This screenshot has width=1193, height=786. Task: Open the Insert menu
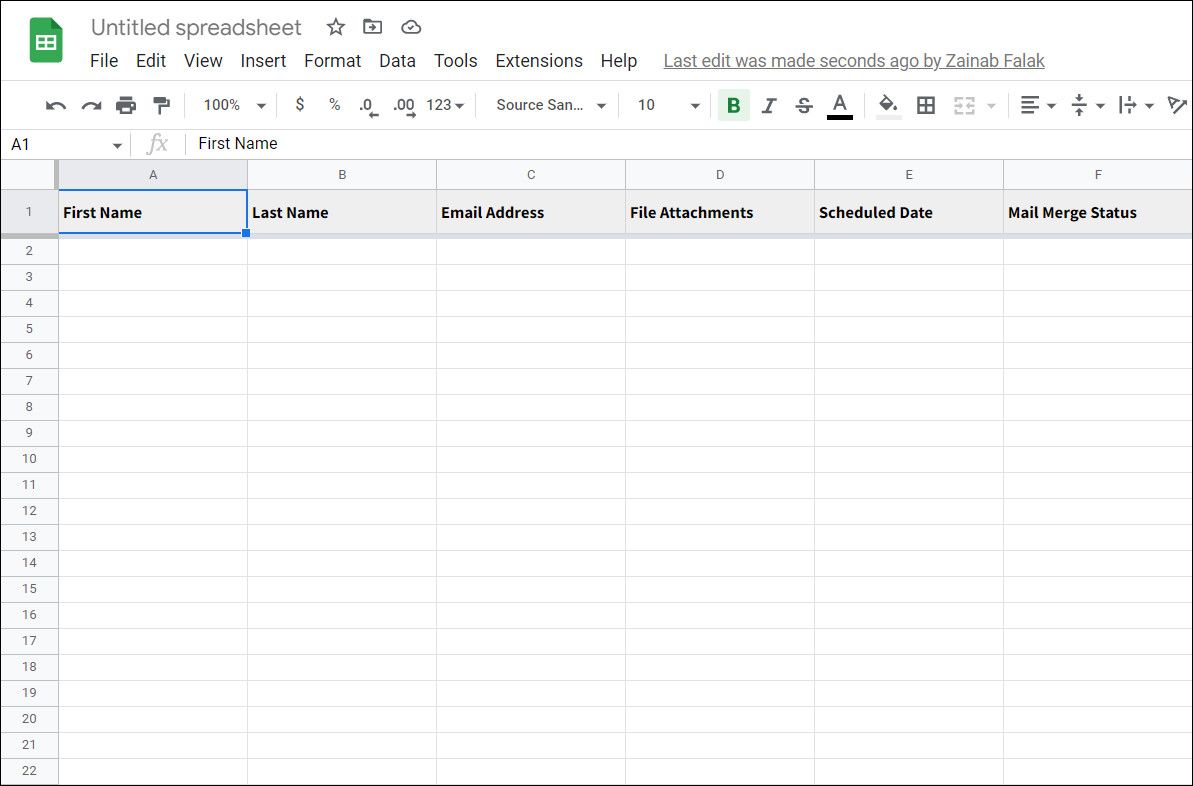coord(263,61)
